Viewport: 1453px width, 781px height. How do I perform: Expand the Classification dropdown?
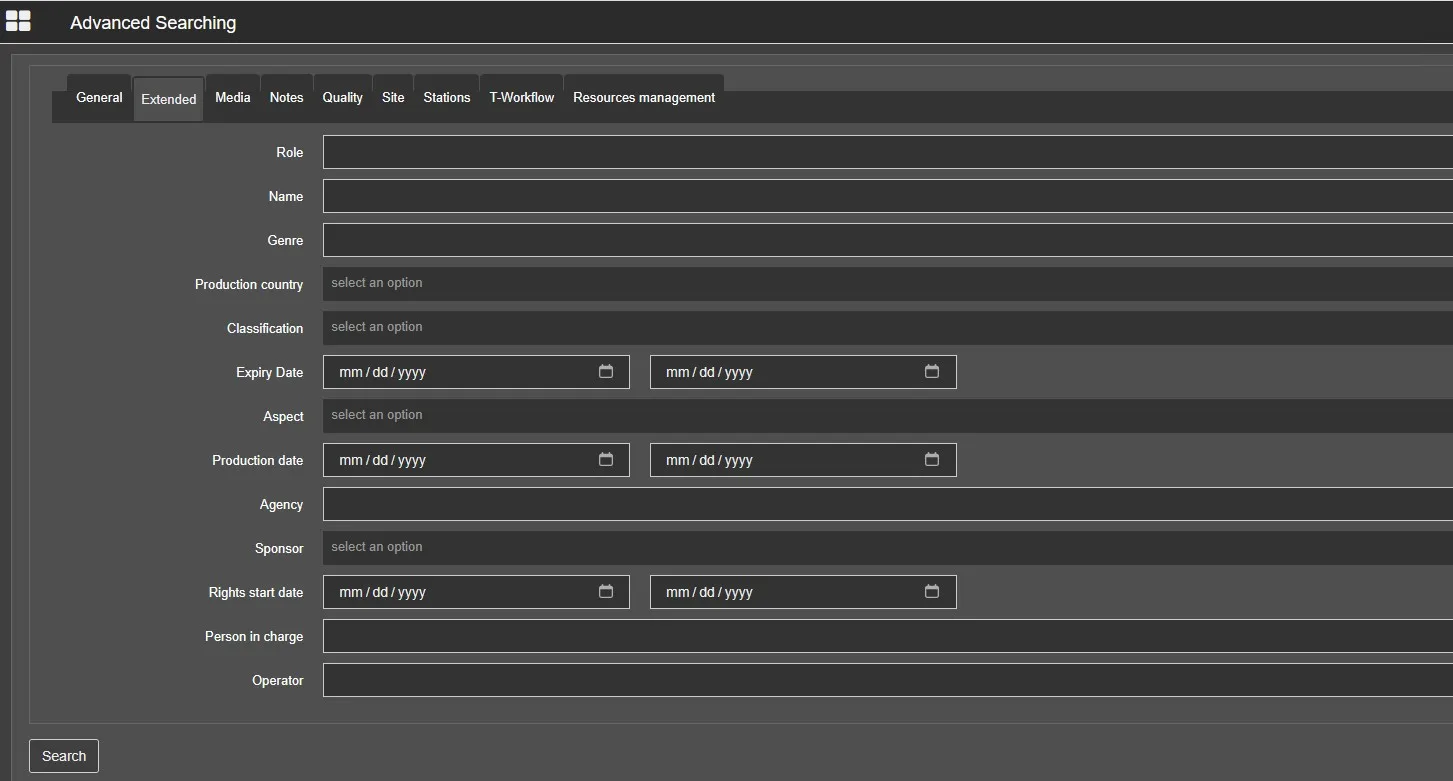tap(886, 328)
